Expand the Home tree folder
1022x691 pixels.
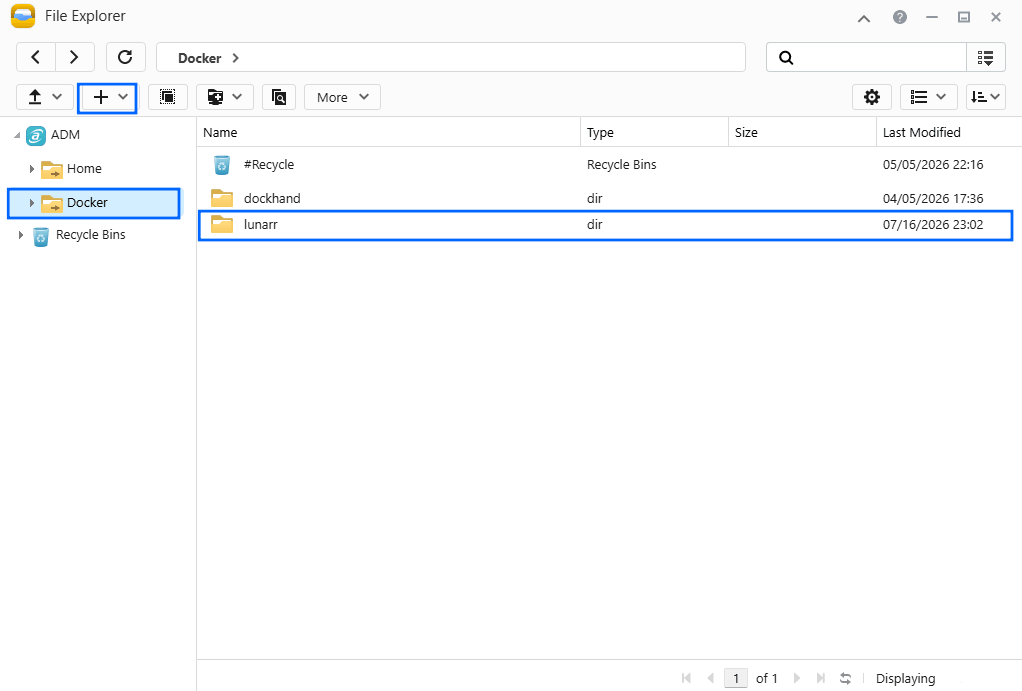[x=31, y=169]
